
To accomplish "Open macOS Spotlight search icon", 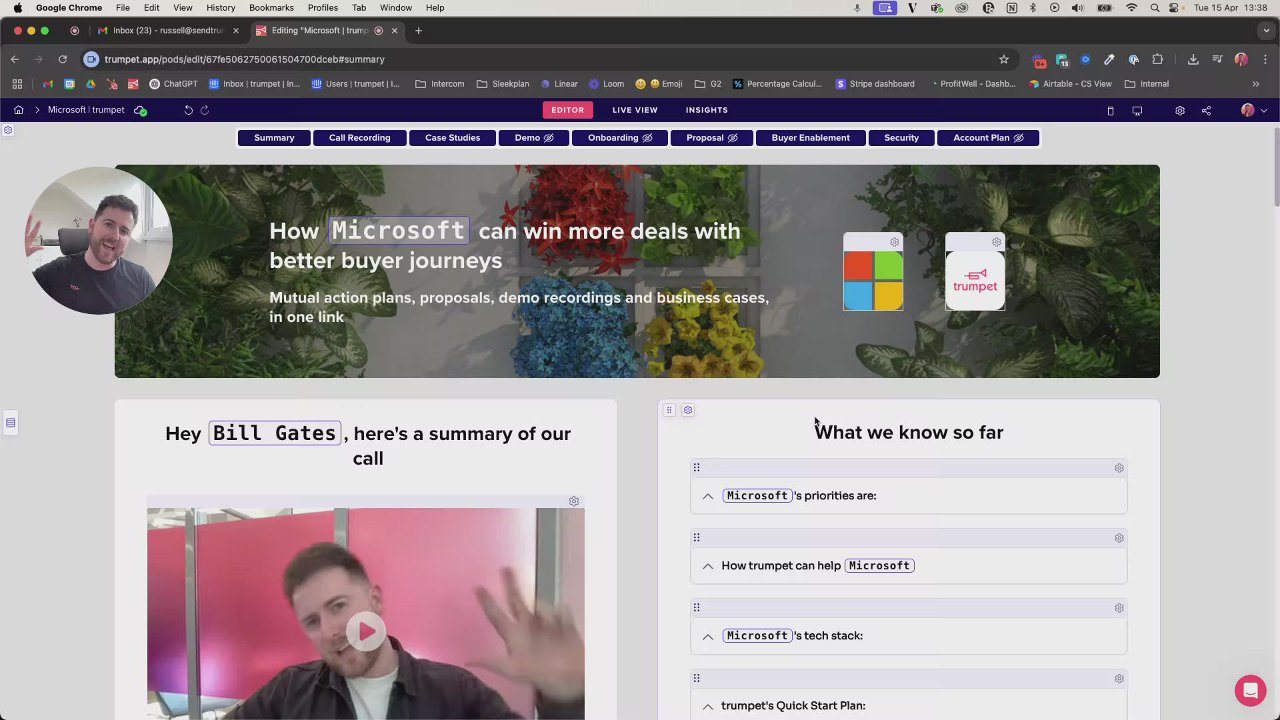I will click(1155, 8).
